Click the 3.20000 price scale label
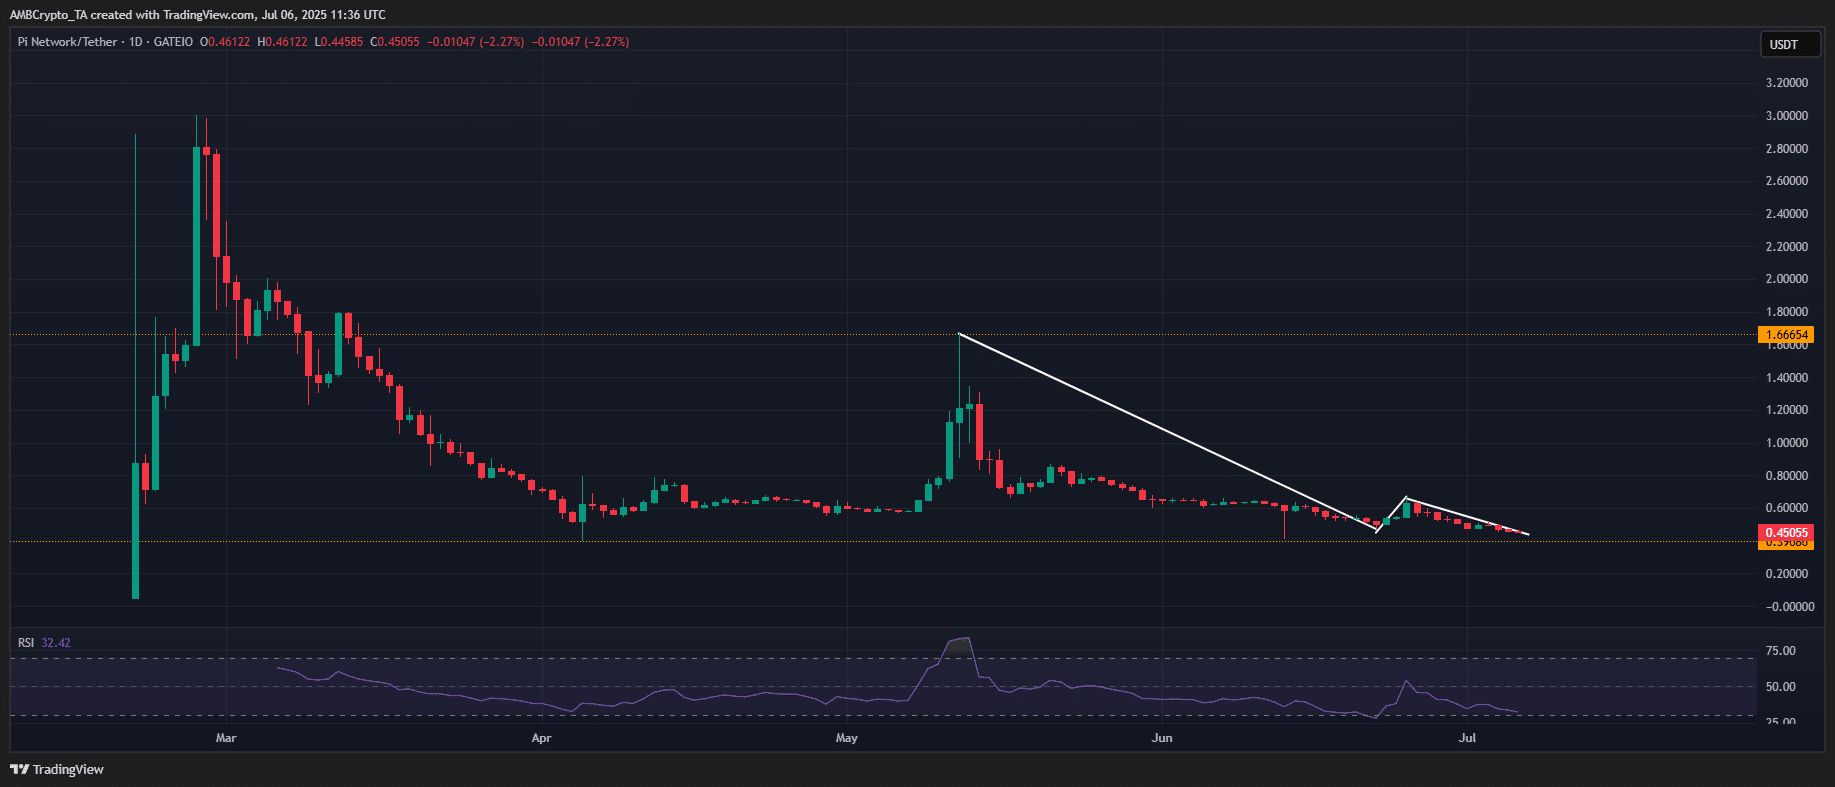The image size is (1835, 787). [x=1786, y=83]
